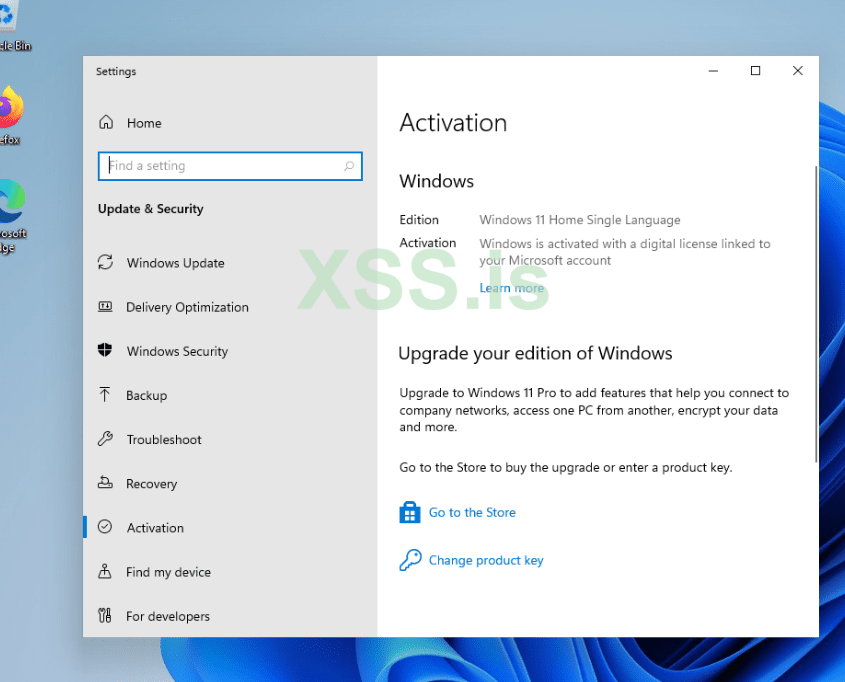Click the Update & Security heading
Viewport: 845px width, 682px height.
(151, 209)
